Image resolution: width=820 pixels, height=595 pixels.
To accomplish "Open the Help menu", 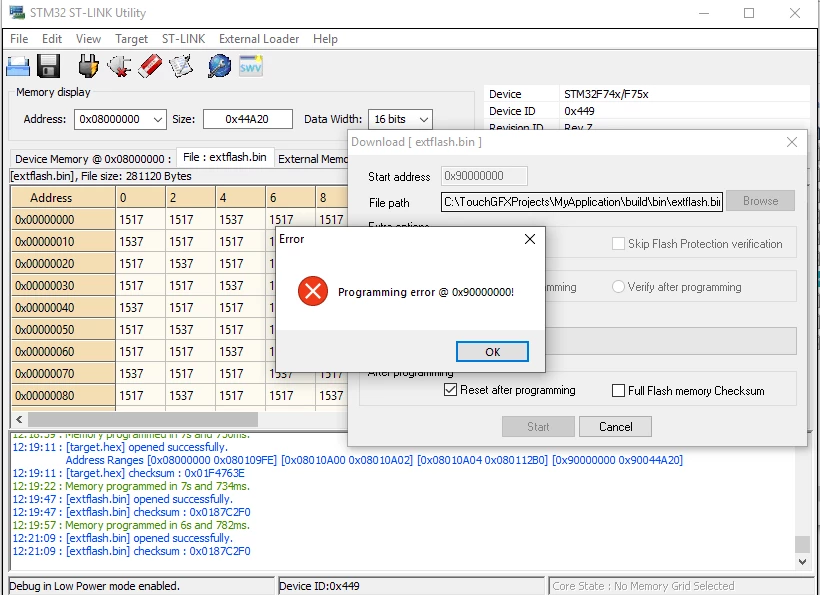I will click(x=325, y=39).
